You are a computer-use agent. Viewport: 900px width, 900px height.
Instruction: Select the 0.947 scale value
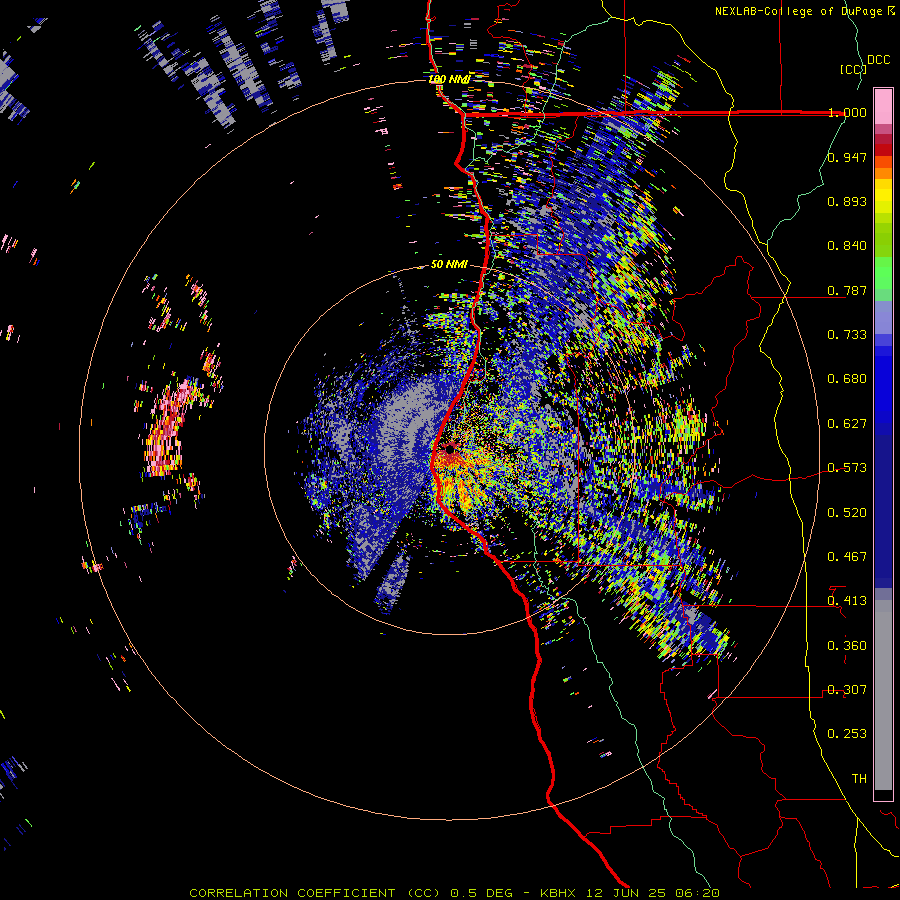847,157
